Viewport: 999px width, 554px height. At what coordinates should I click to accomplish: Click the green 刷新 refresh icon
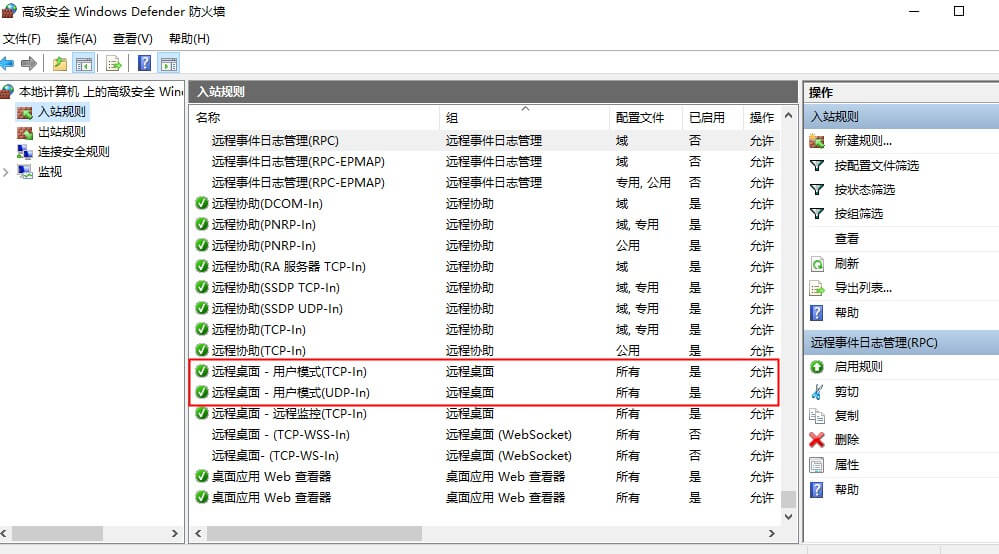point(817,264)
